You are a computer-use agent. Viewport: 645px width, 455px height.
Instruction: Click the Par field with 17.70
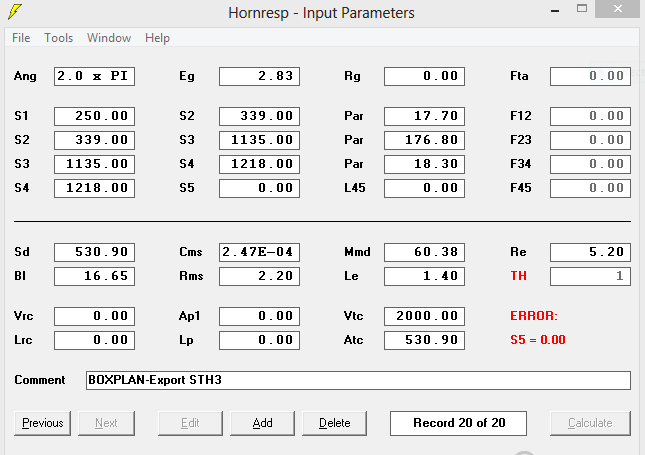[425, 116]
